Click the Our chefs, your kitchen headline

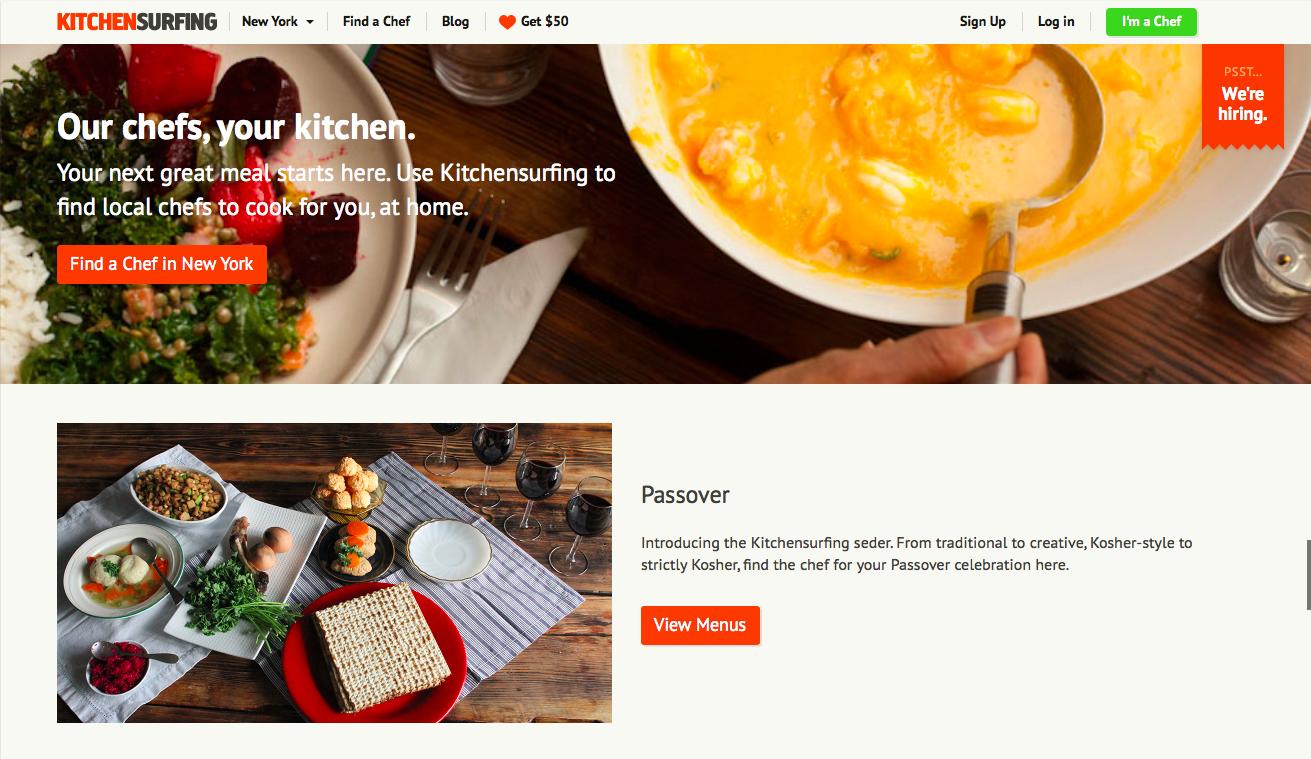click(x=236, y=127)
